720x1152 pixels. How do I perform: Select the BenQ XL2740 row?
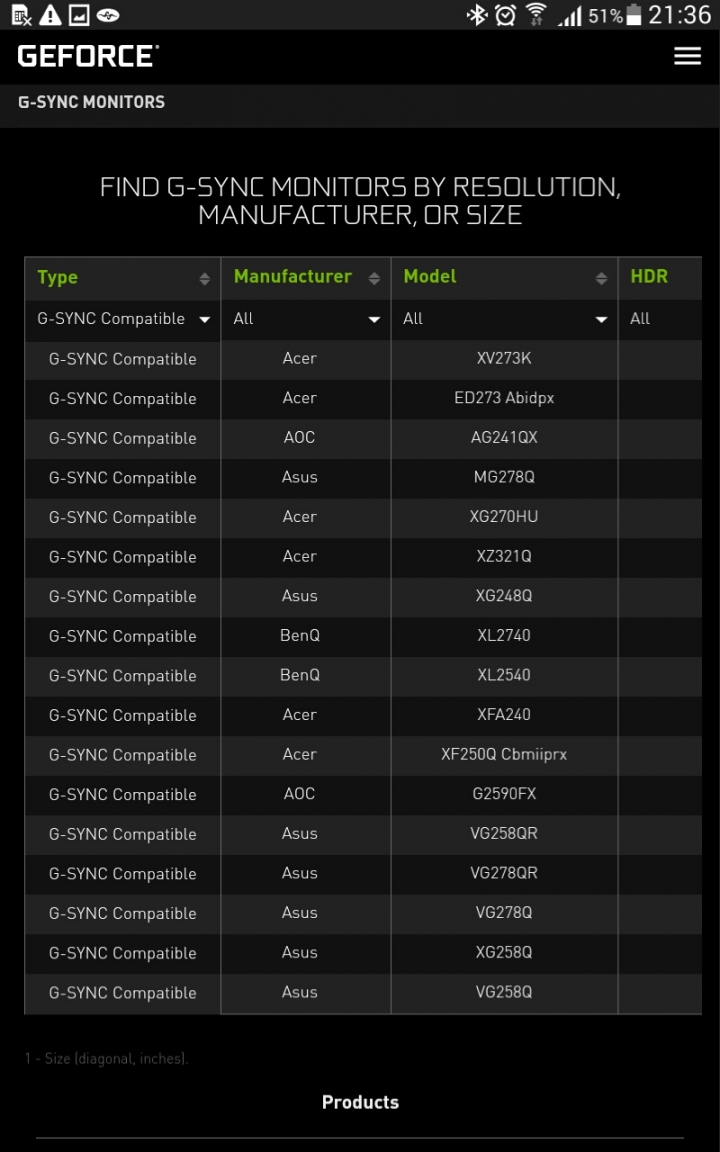[x=363, y=636]
